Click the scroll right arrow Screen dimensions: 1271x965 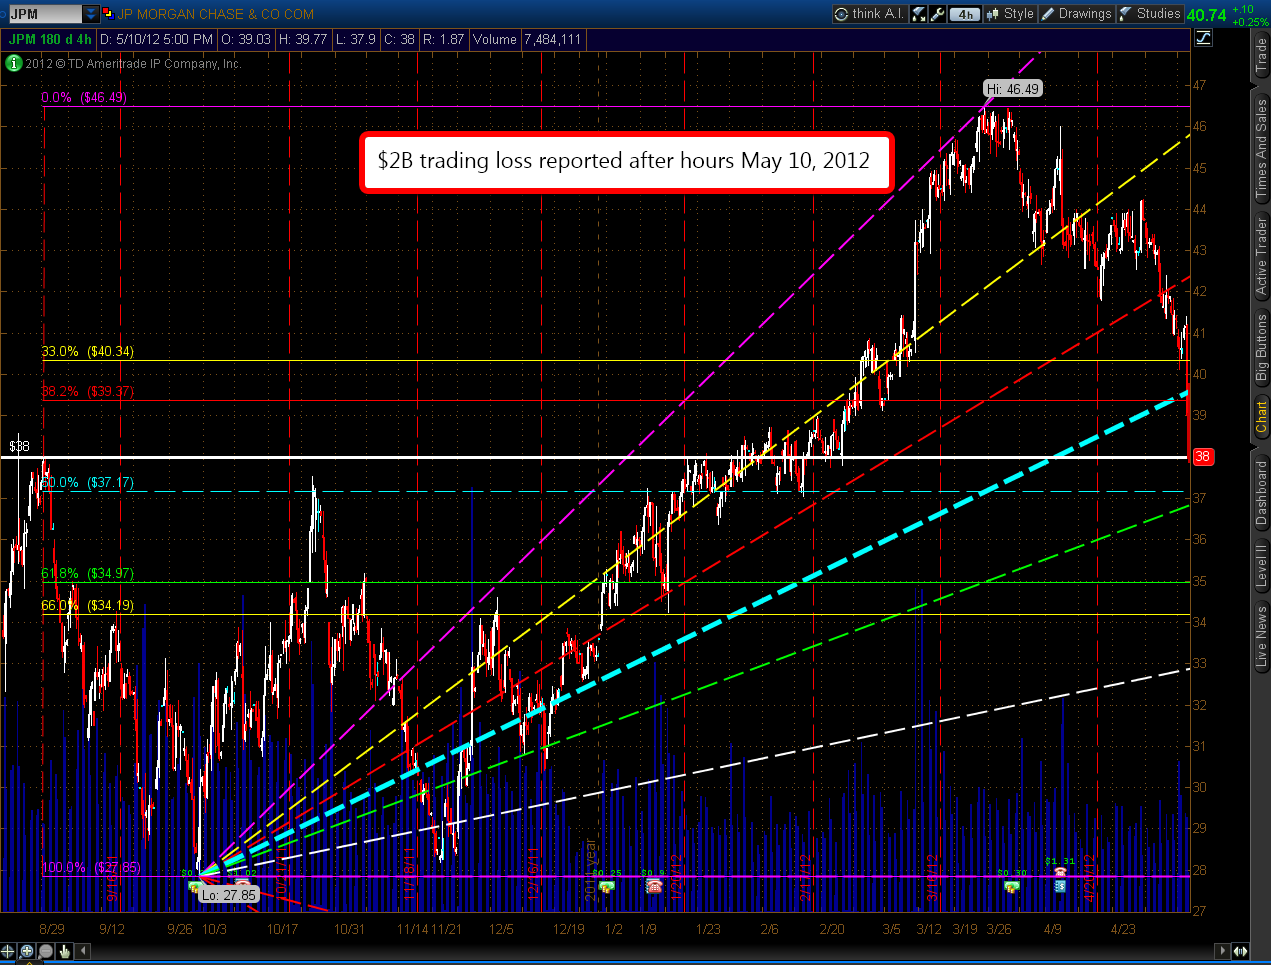pos(1221,951)
